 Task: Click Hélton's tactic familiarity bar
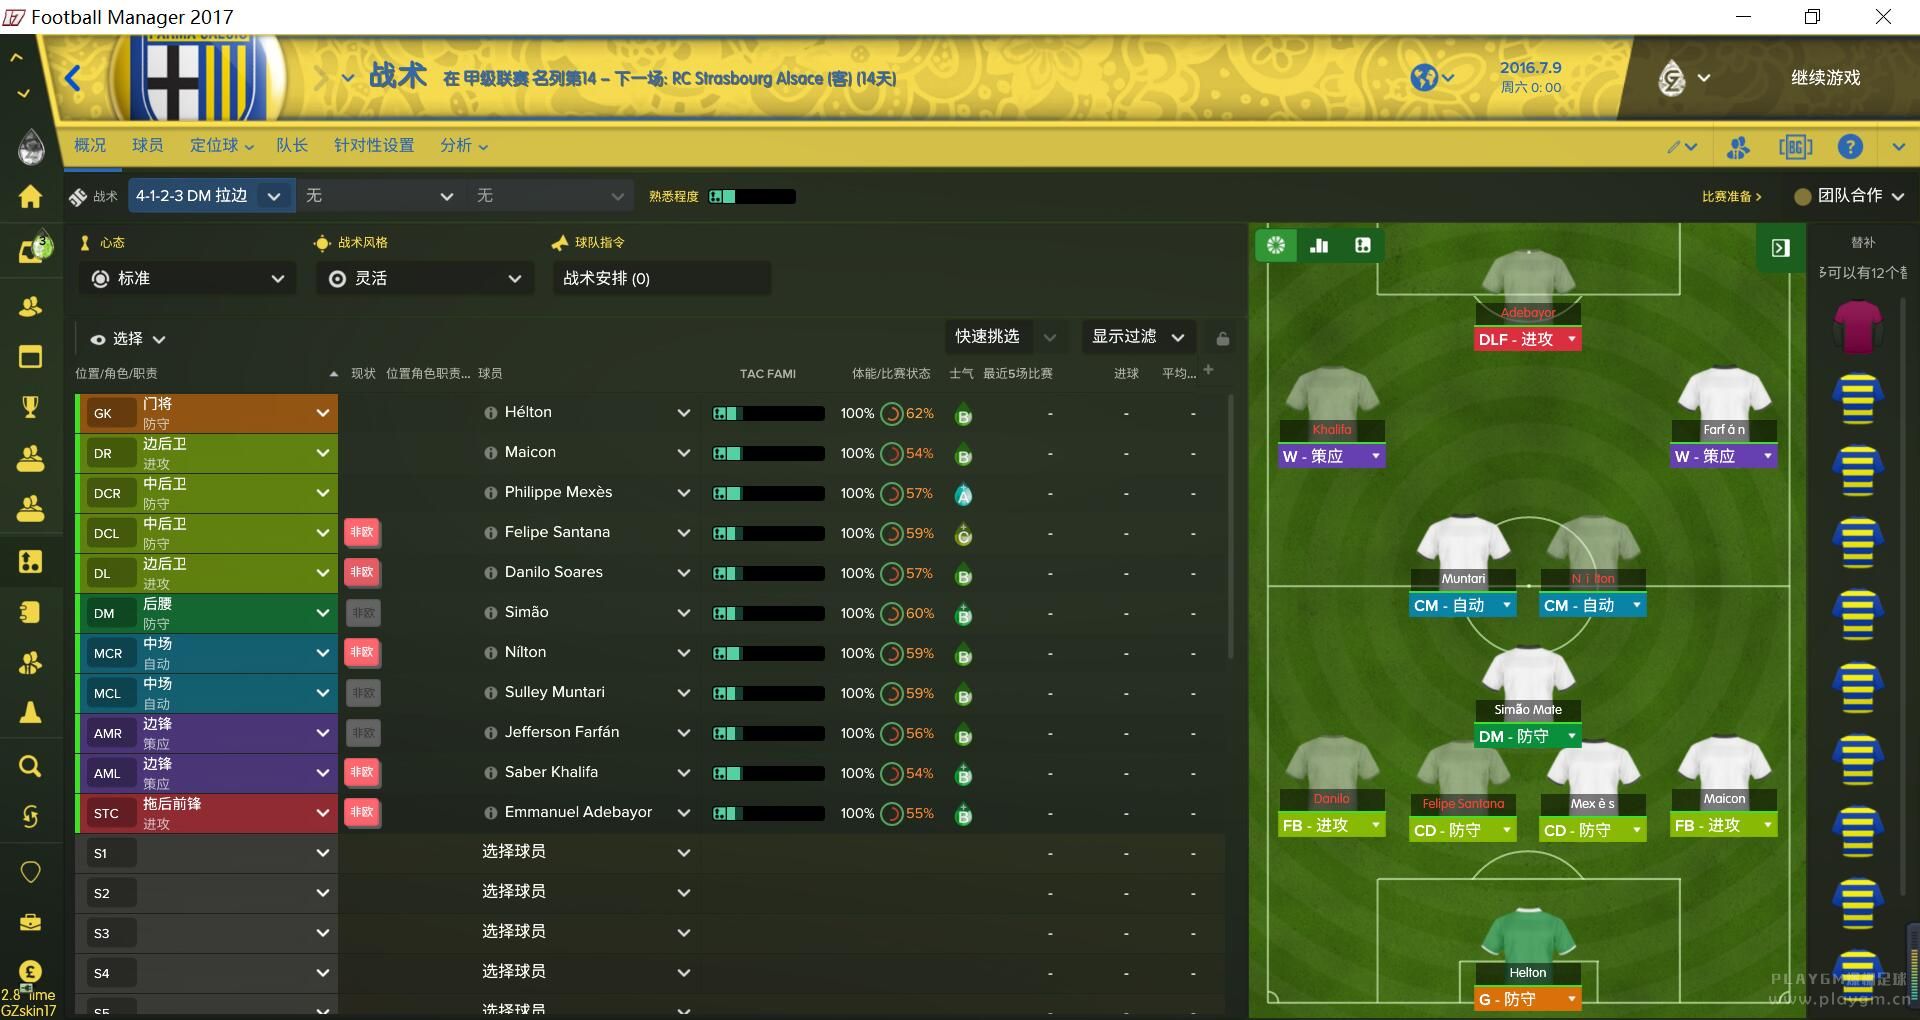[x=768, y=413]
